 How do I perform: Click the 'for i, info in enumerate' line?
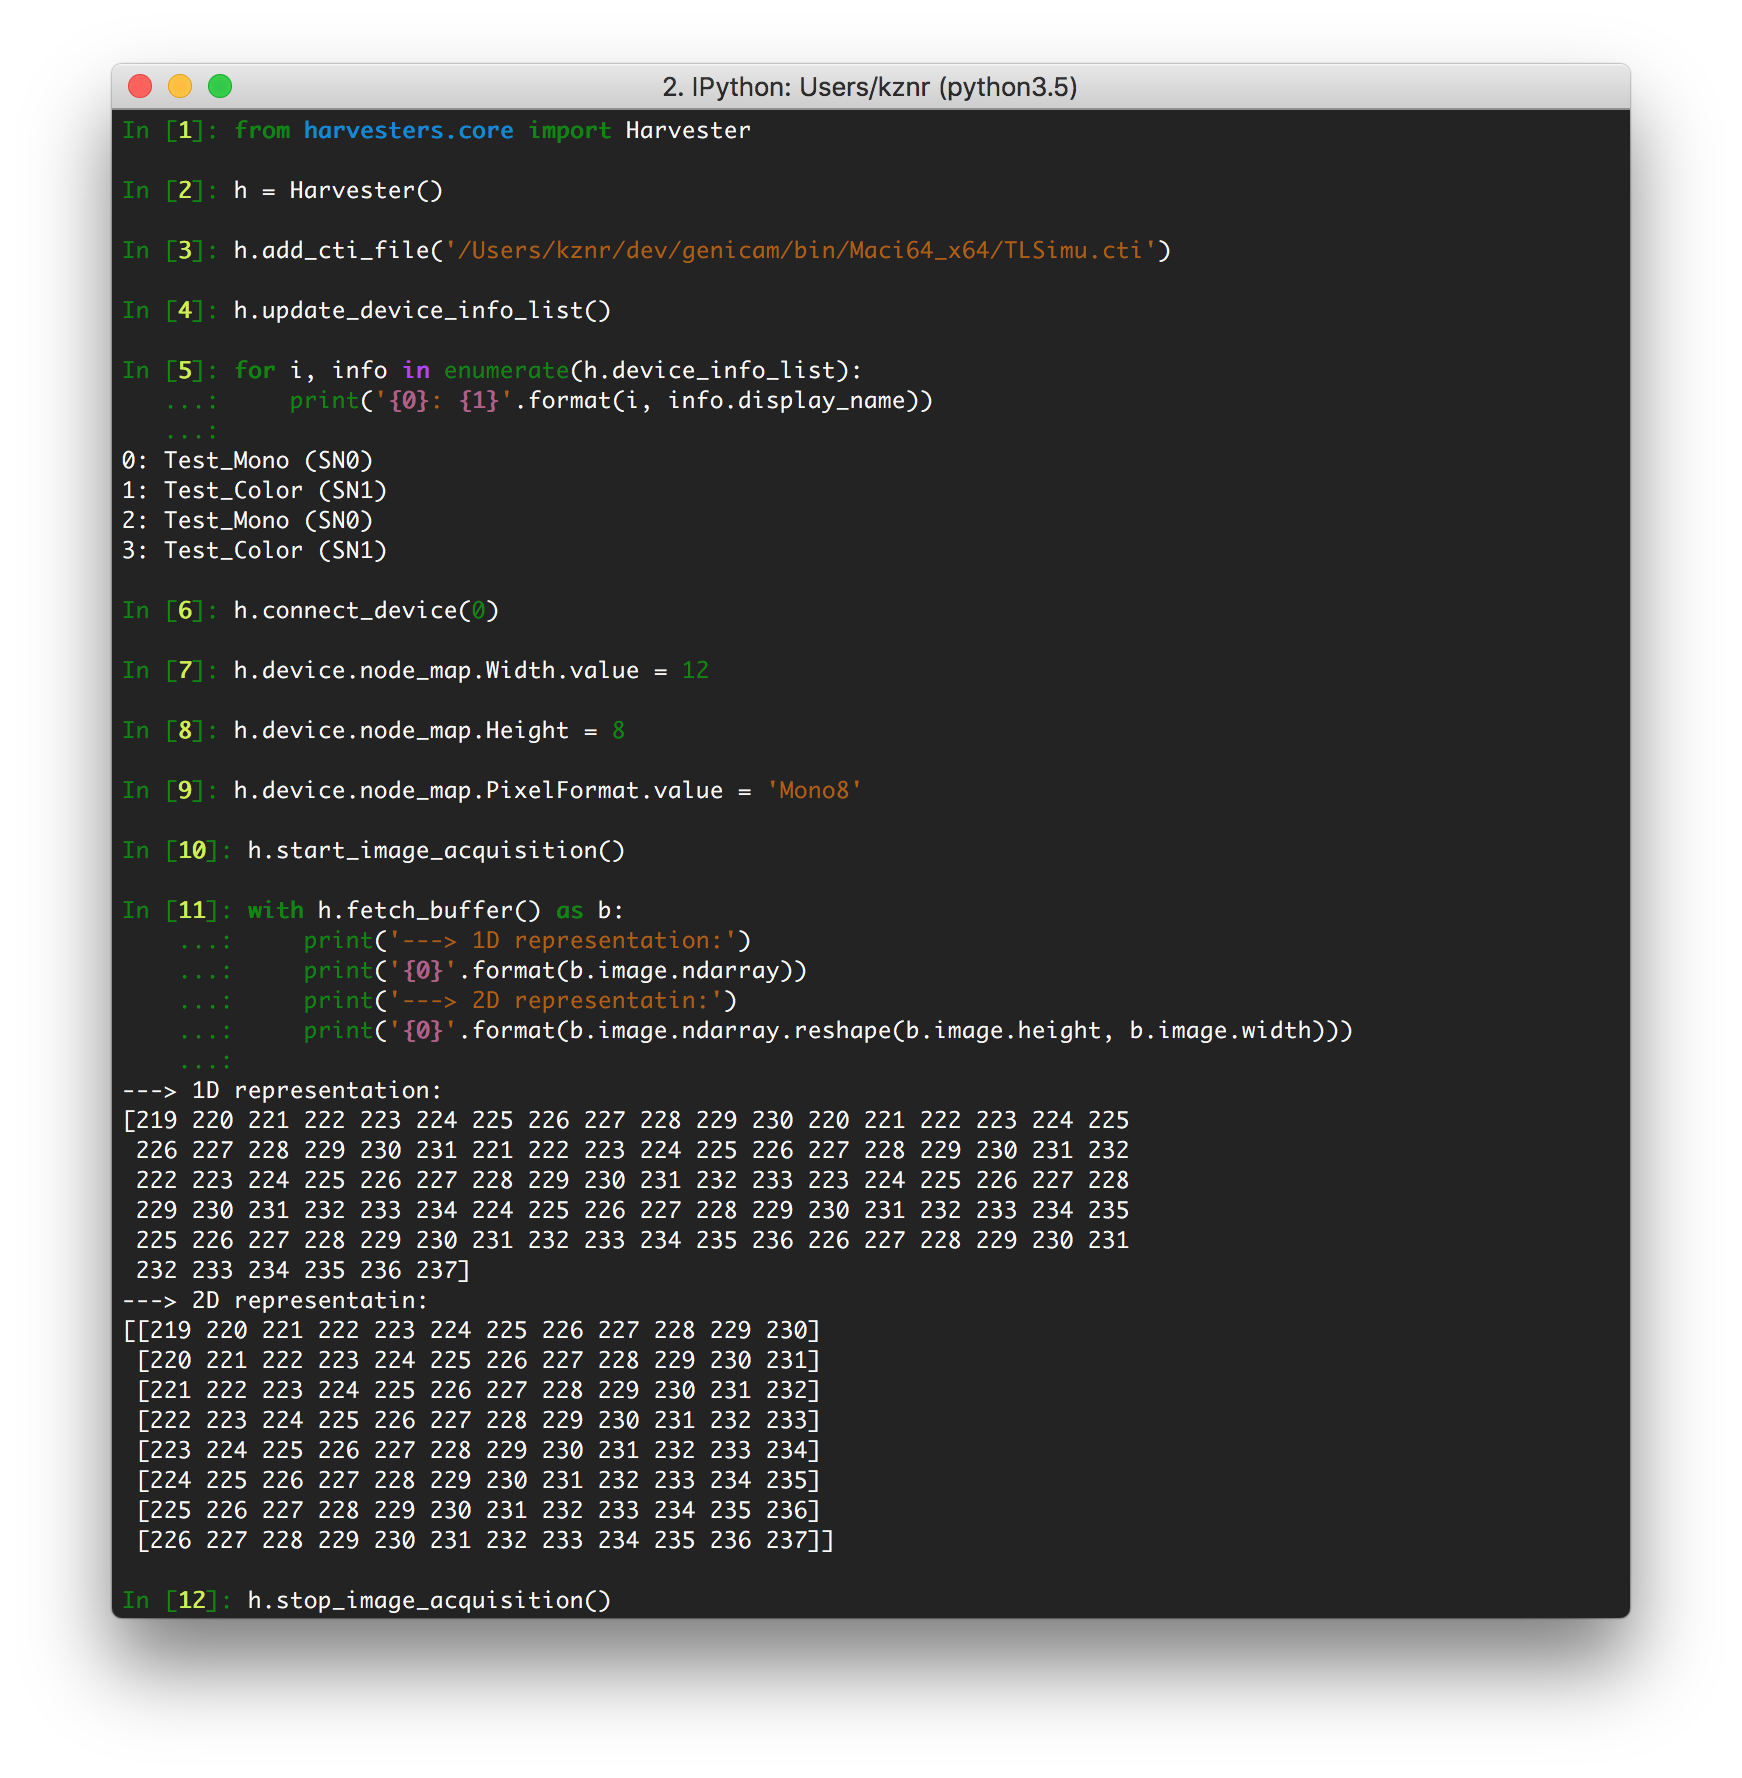[548, 371]
